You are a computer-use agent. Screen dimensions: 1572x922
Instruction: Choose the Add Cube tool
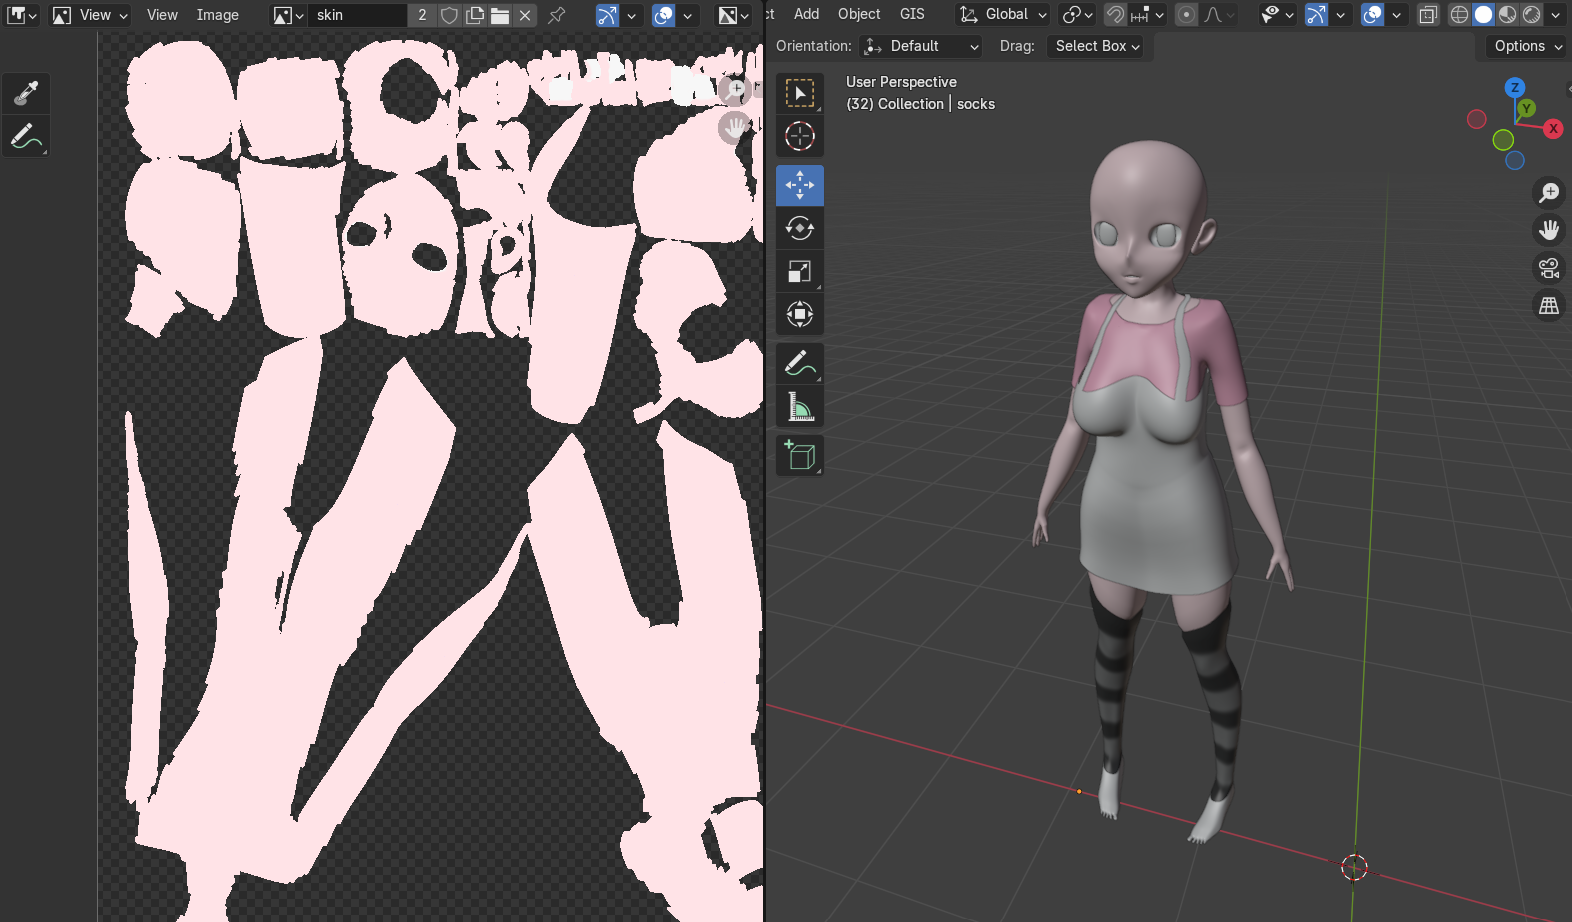799,455
